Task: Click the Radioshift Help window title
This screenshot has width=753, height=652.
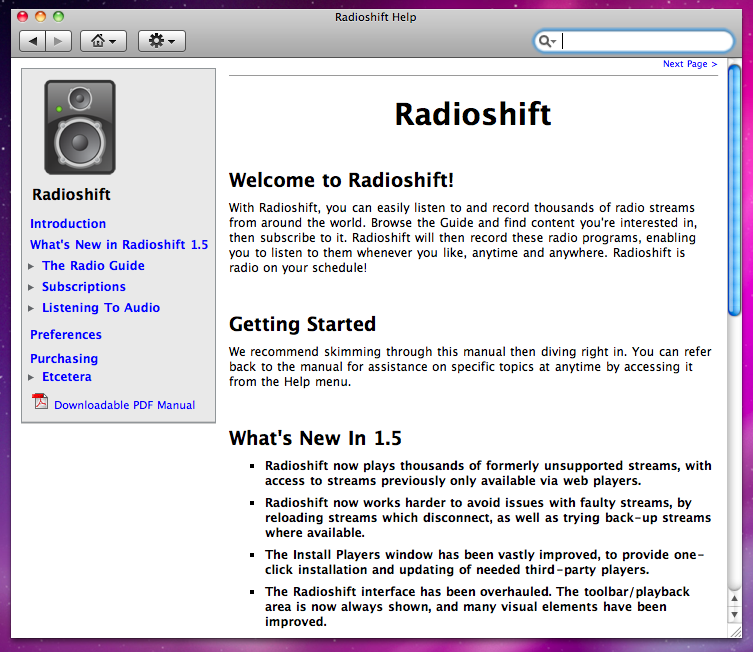Action: [376, 17]
